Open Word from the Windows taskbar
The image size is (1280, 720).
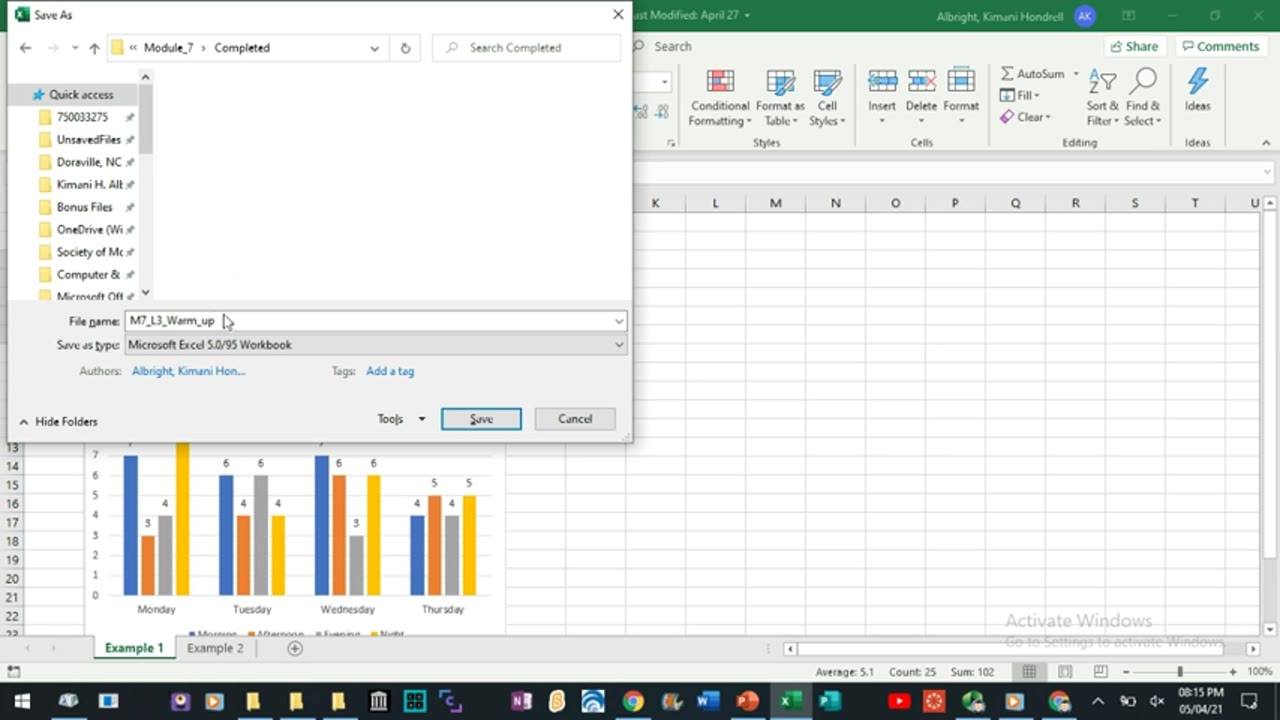coord(708,701)
